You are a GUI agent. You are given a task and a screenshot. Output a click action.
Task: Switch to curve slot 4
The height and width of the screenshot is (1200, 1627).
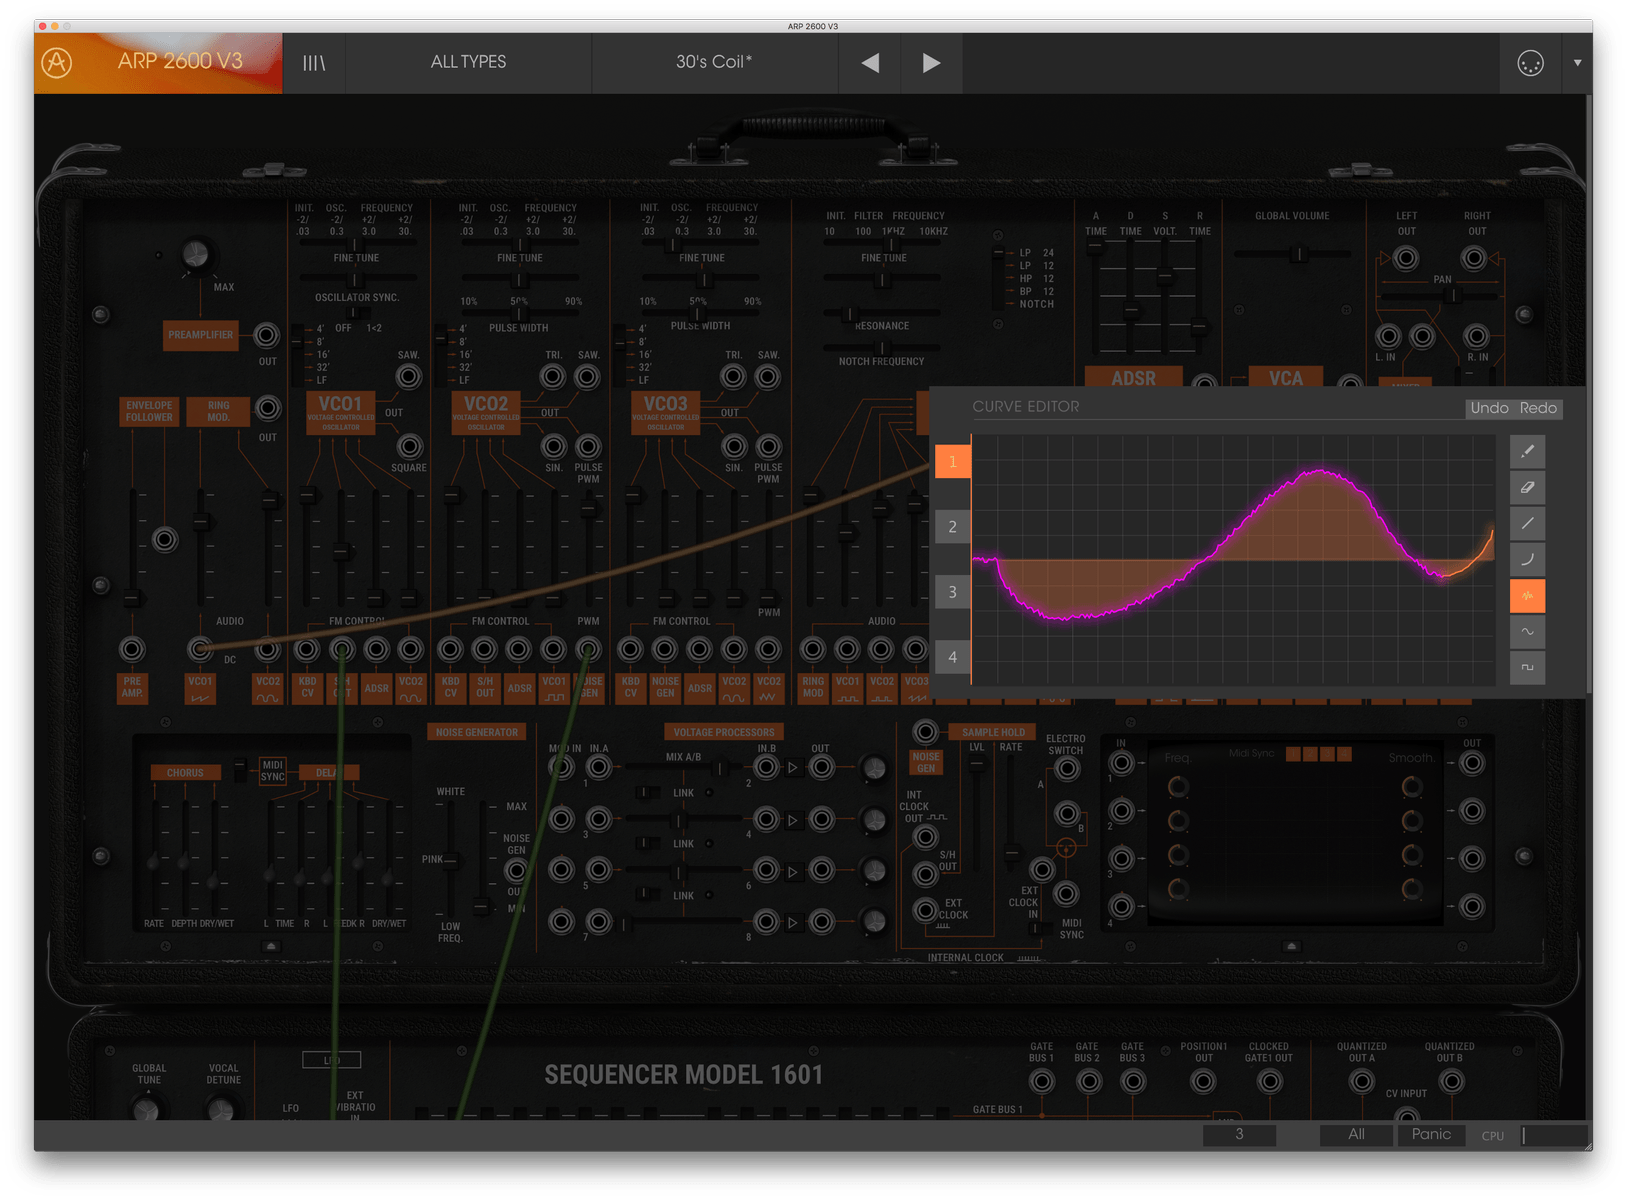coord(952,657)
